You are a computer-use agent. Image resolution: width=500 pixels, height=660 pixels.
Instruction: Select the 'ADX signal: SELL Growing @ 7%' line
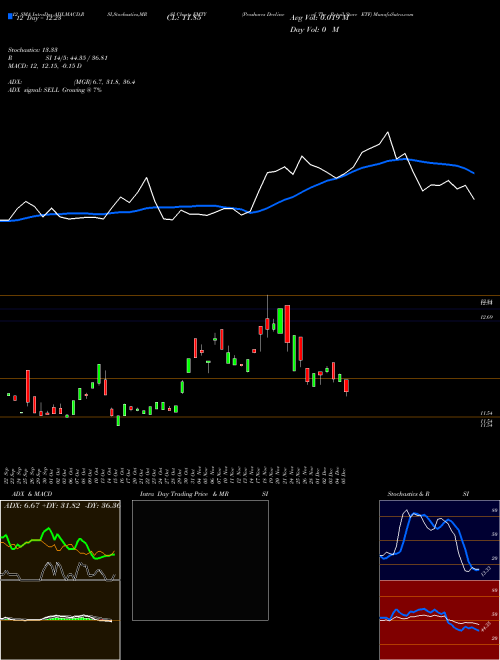(x=55, y=90)
